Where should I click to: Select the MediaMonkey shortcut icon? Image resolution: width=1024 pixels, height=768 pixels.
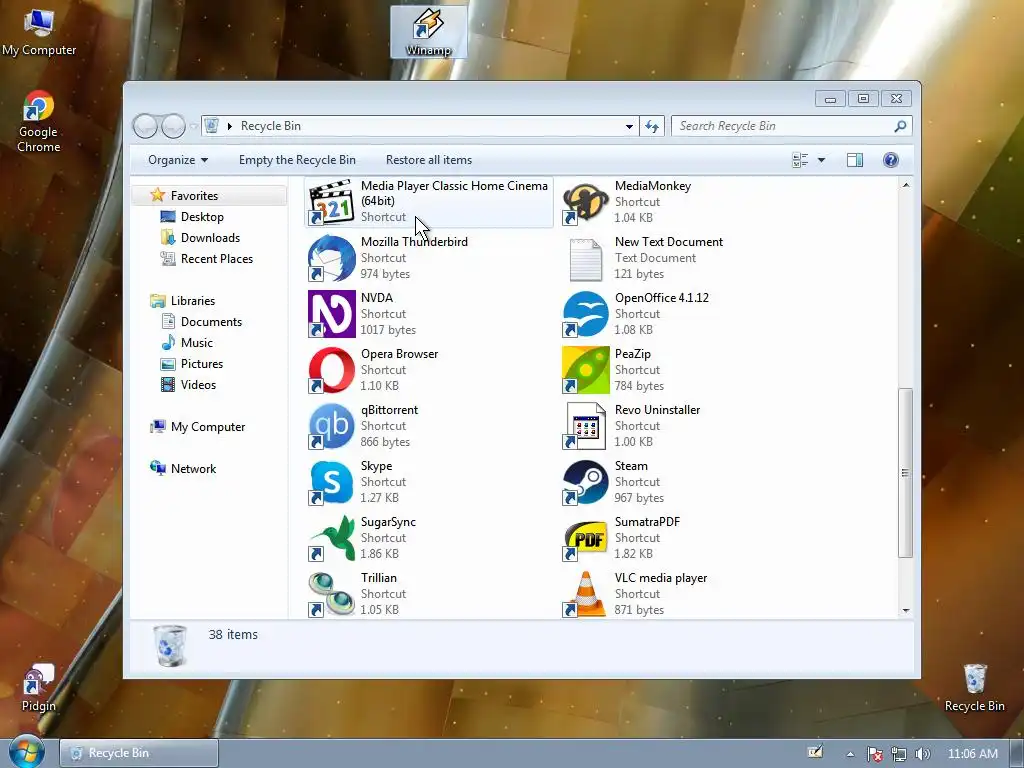[x=585, y=202]
